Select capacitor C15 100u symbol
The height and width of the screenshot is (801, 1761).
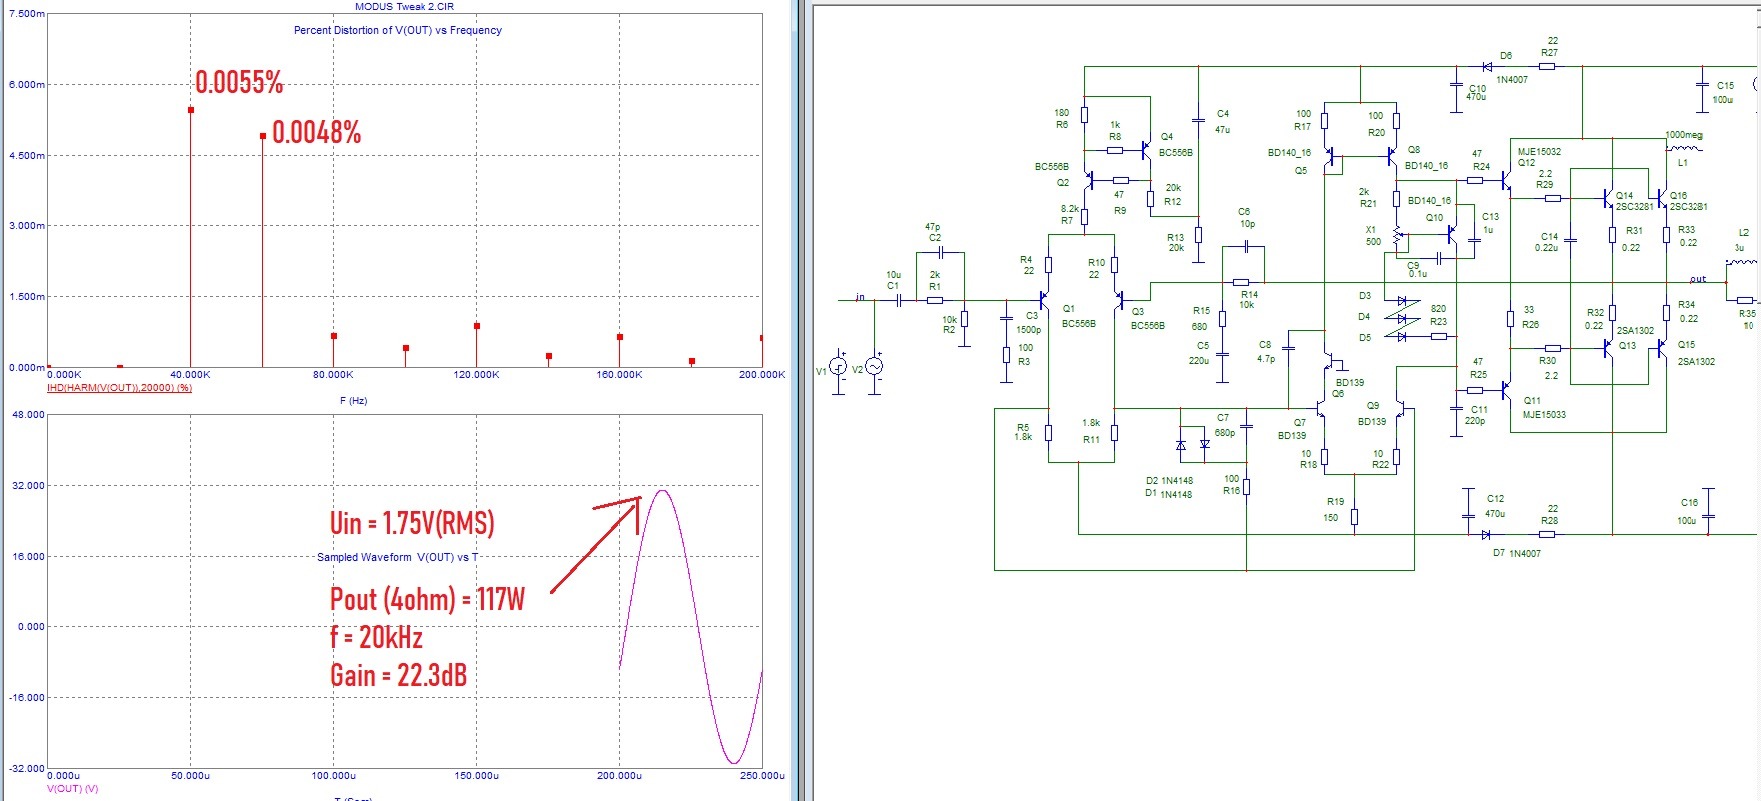(1702, 83)
